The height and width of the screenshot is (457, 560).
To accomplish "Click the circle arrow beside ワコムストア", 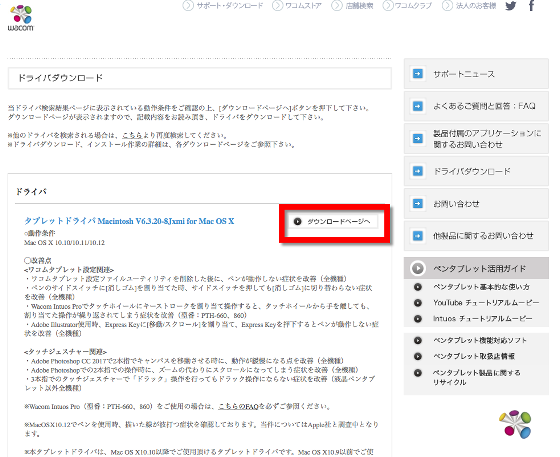I will point(277,6).
